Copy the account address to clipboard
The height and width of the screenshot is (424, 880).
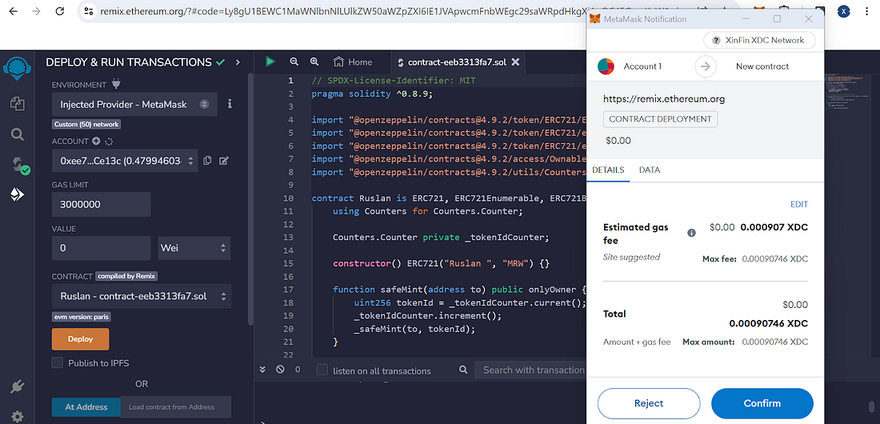(207, 160)
